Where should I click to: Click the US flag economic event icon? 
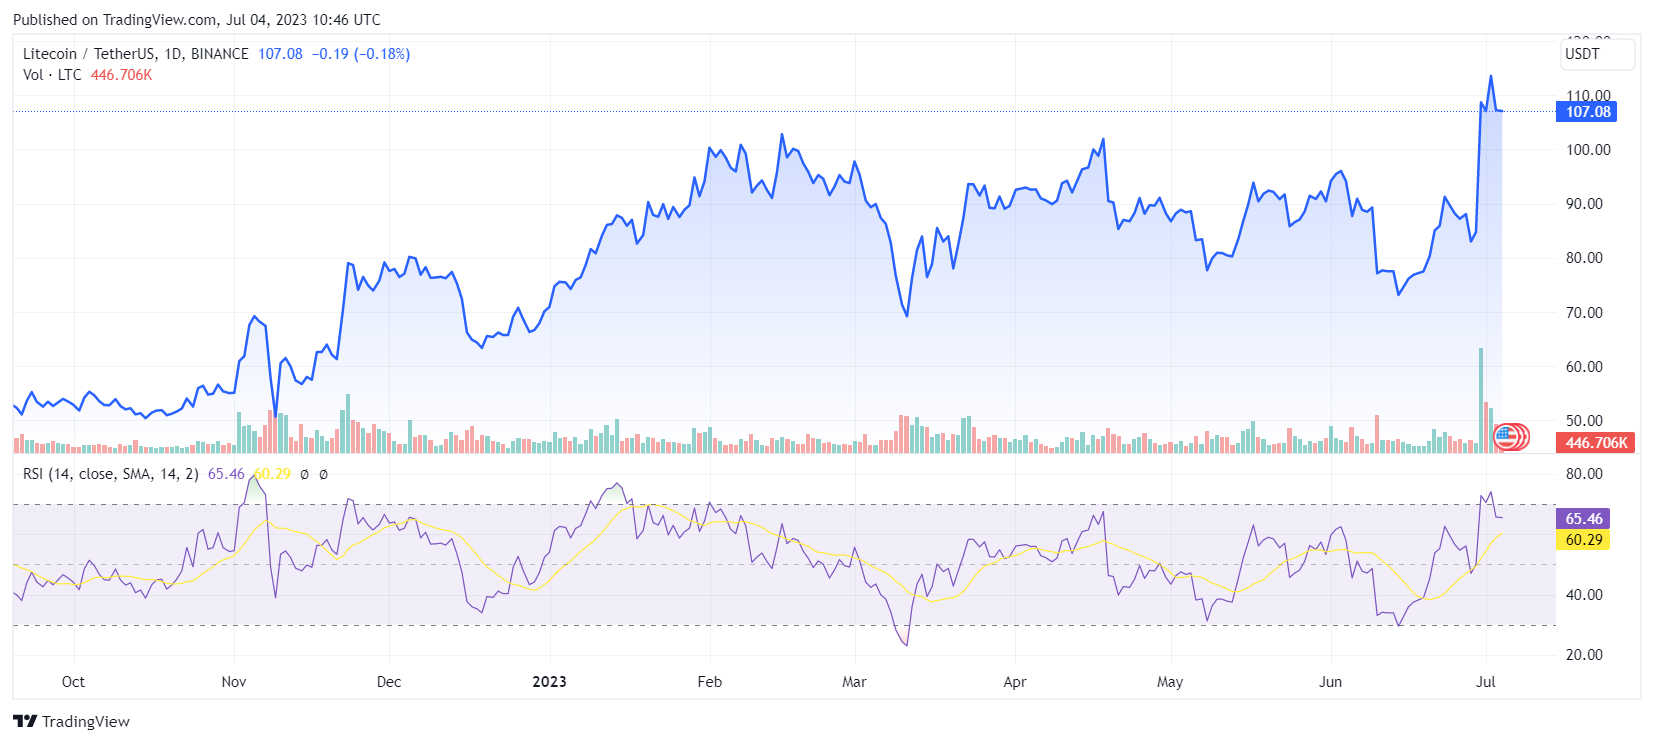1507,436
